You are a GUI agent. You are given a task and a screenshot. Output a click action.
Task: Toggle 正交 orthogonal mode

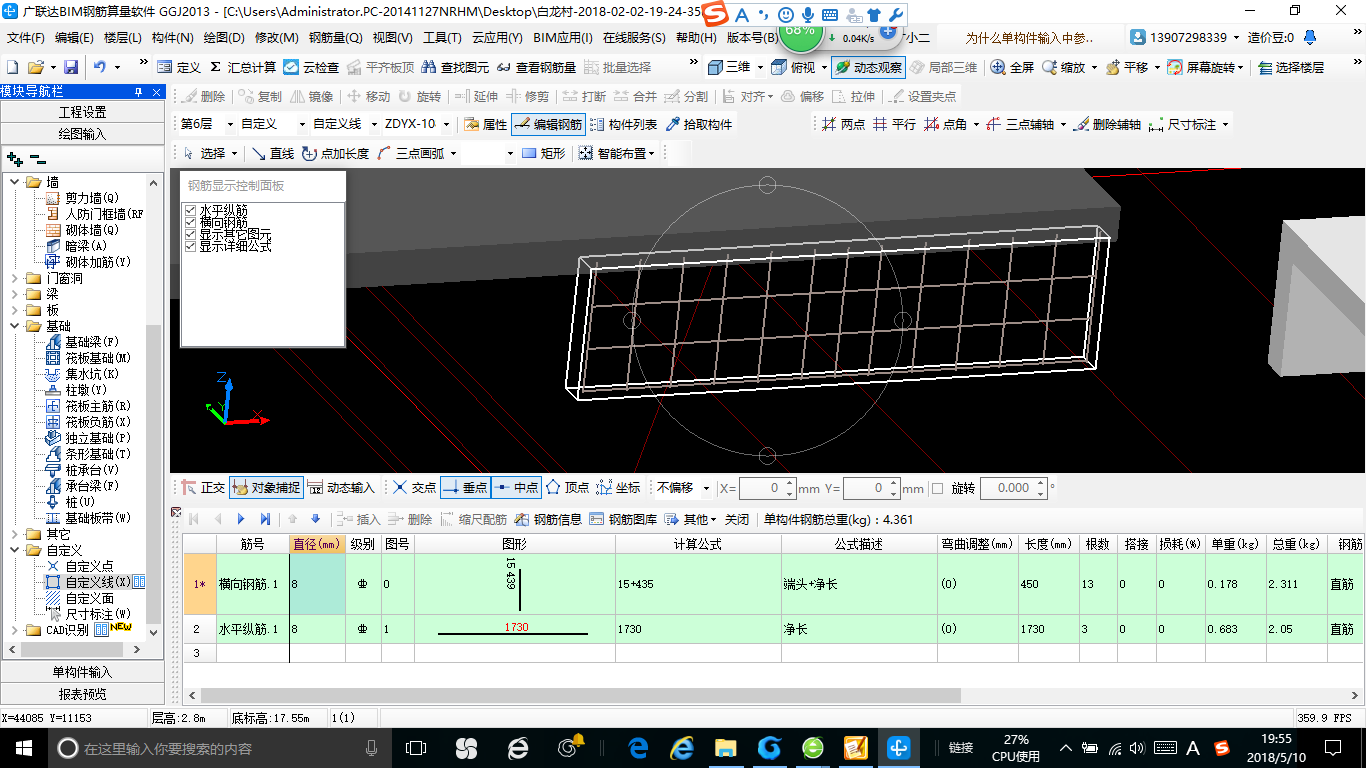pos(203,488)
